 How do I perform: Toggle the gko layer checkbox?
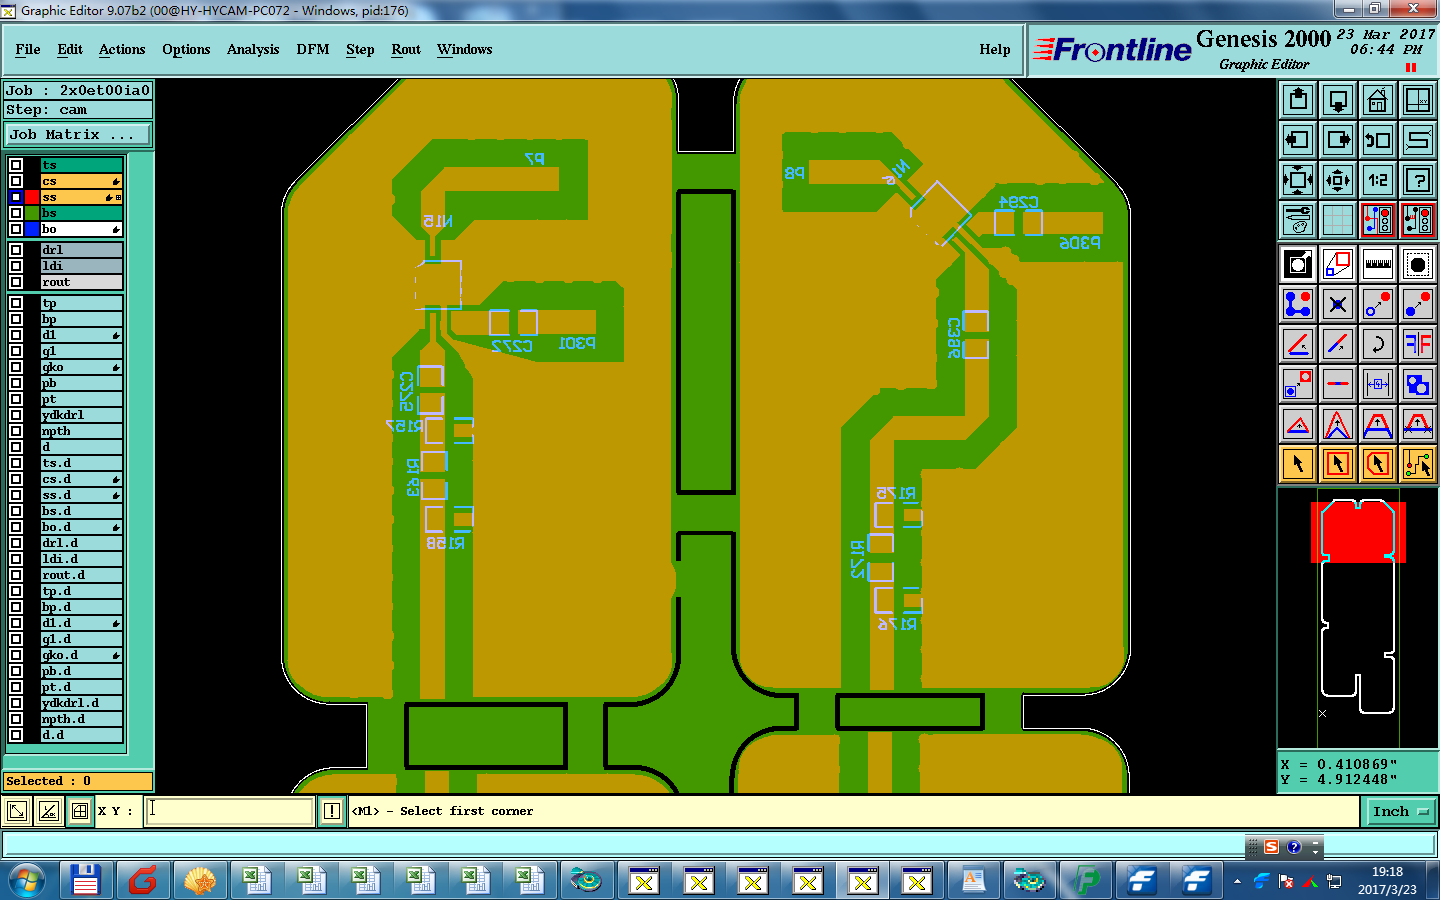(x=16, y=367)
